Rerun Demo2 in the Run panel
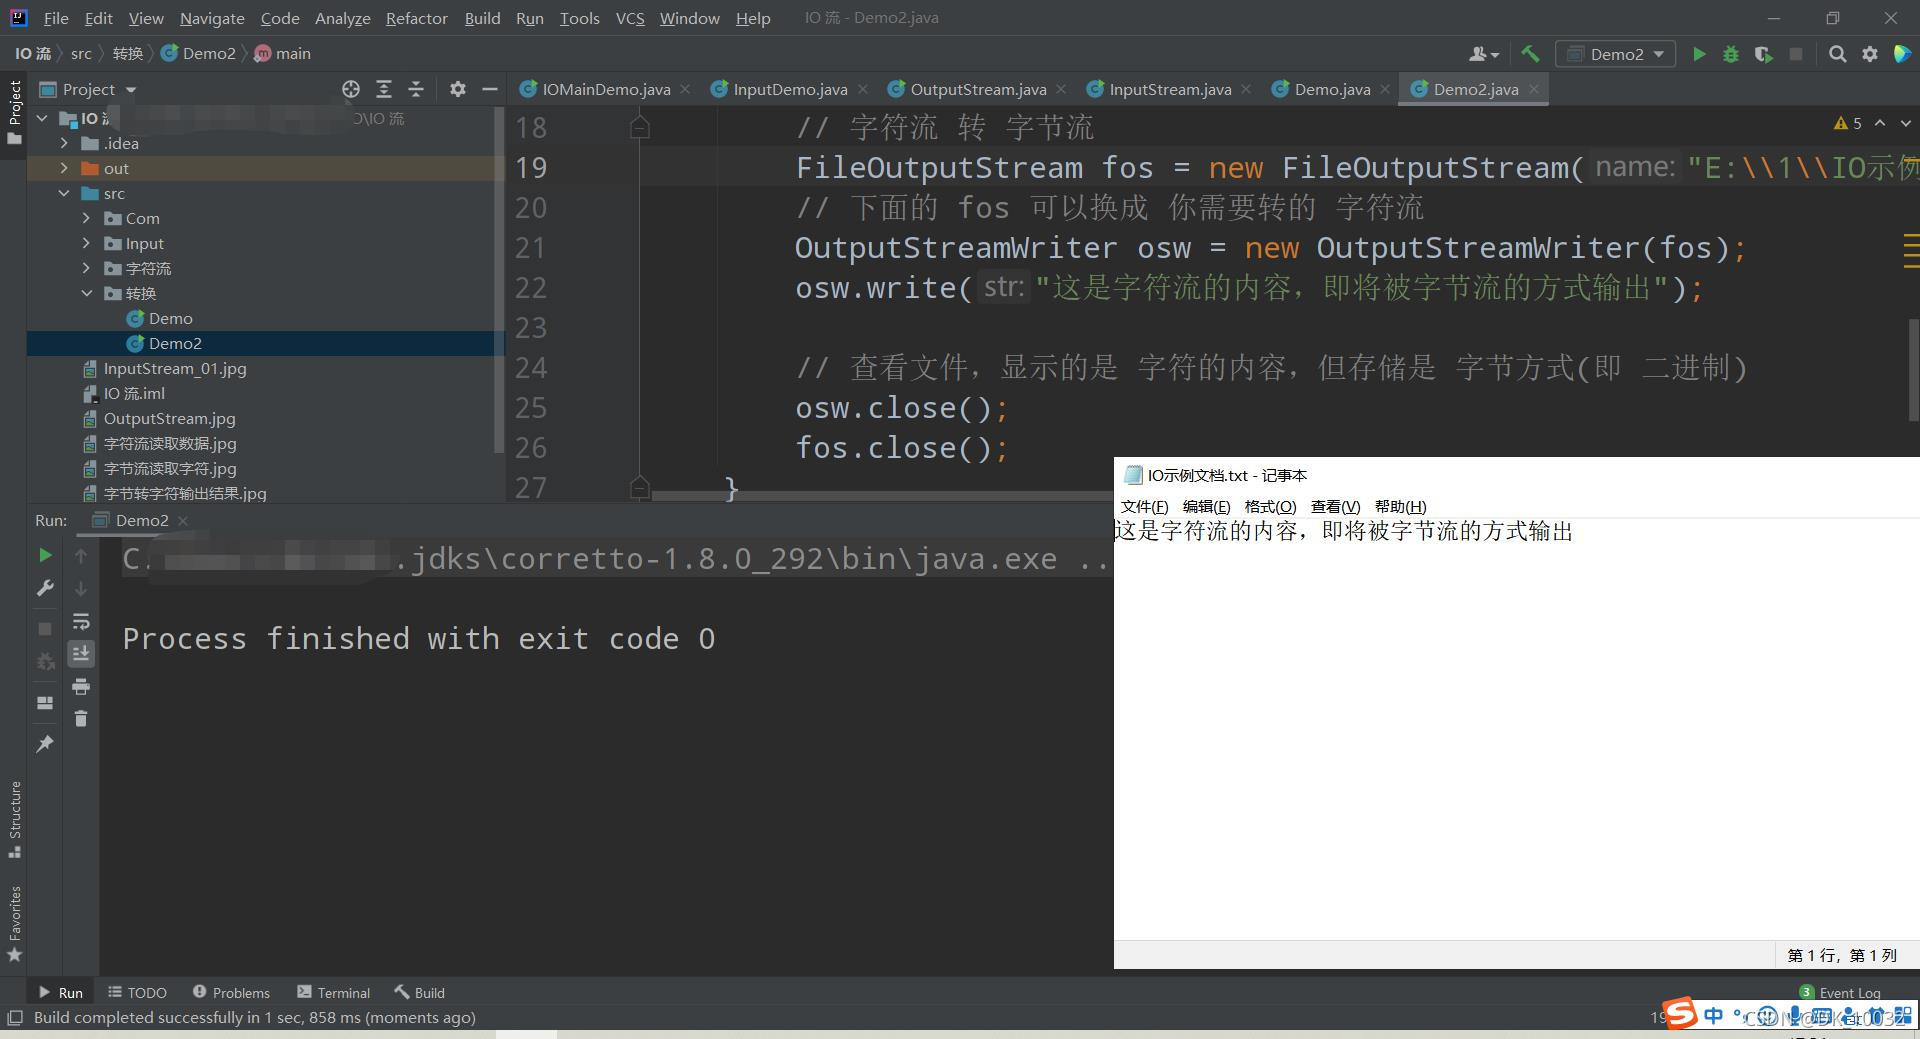Screen dimensions: 1920x1039 tap(45, 555)
